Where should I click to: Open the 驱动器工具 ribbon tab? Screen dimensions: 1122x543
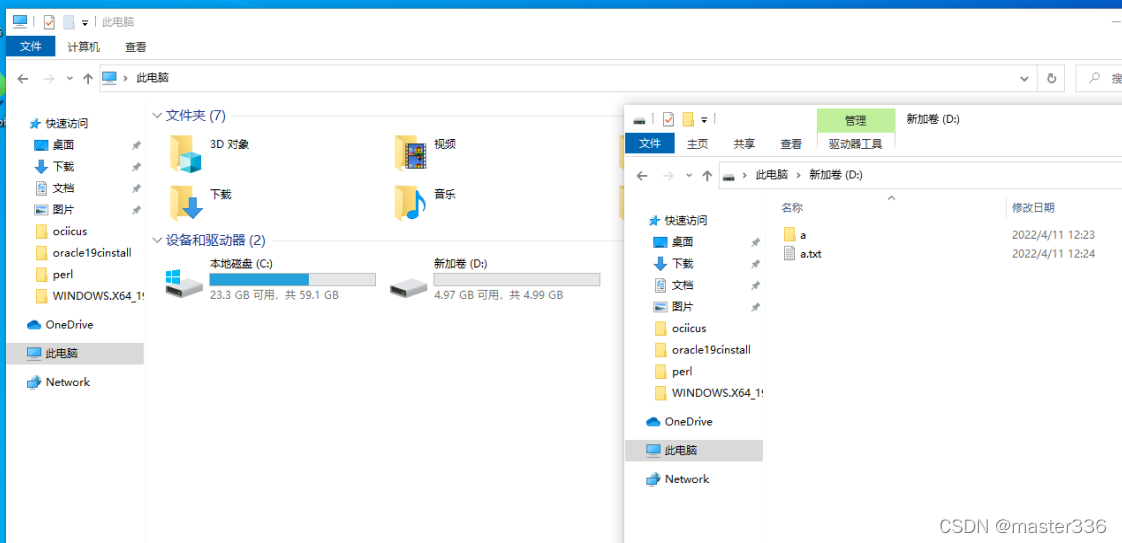point(856,144)
